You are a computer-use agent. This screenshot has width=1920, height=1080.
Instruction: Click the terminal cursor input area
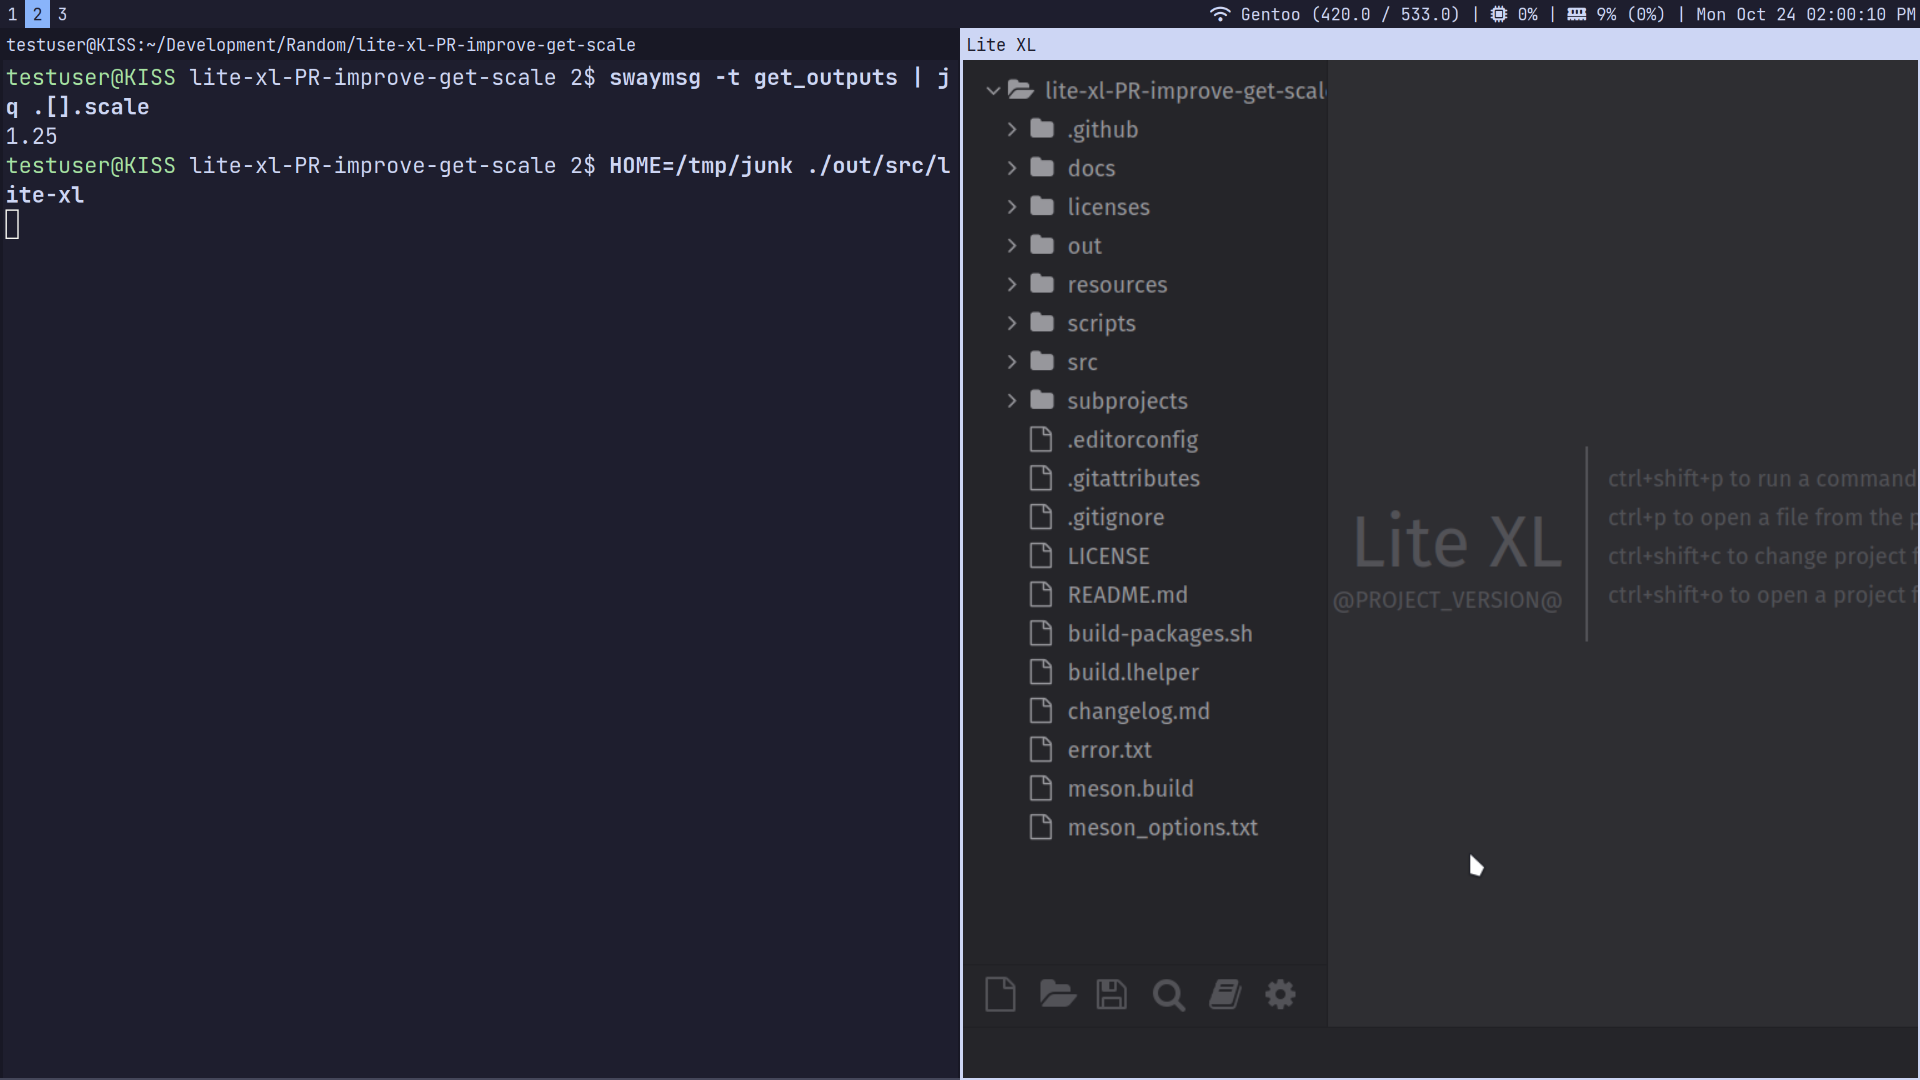[x=11, y=224]
